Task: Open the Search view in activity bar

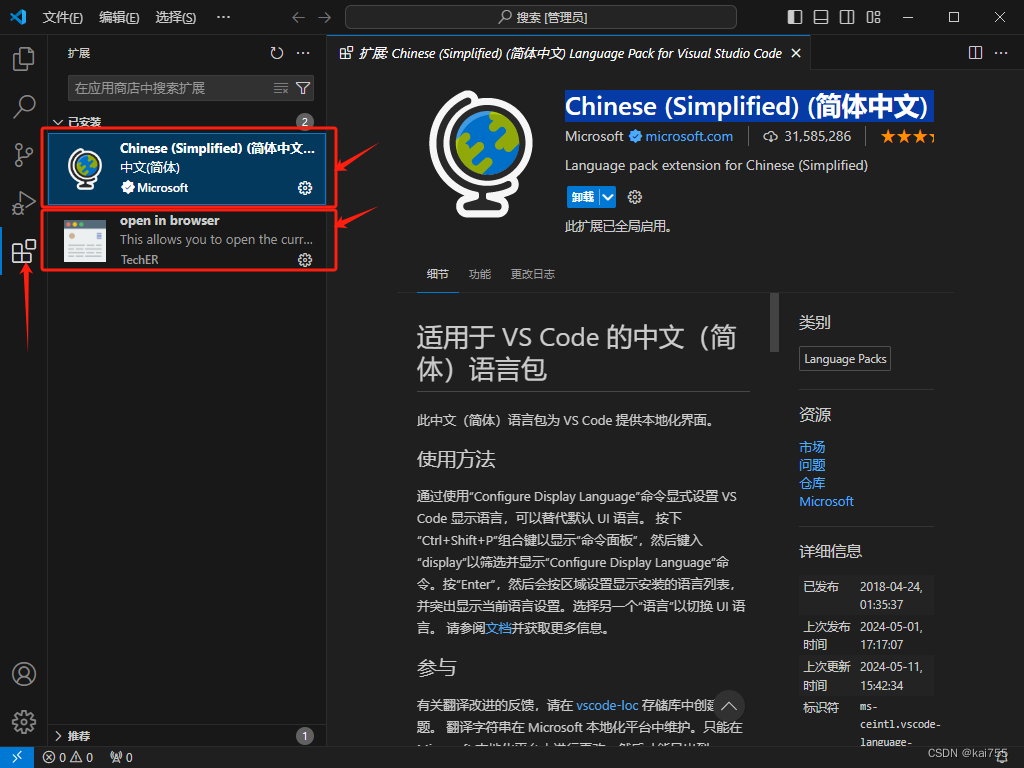Action: click(x=24, y=106)
